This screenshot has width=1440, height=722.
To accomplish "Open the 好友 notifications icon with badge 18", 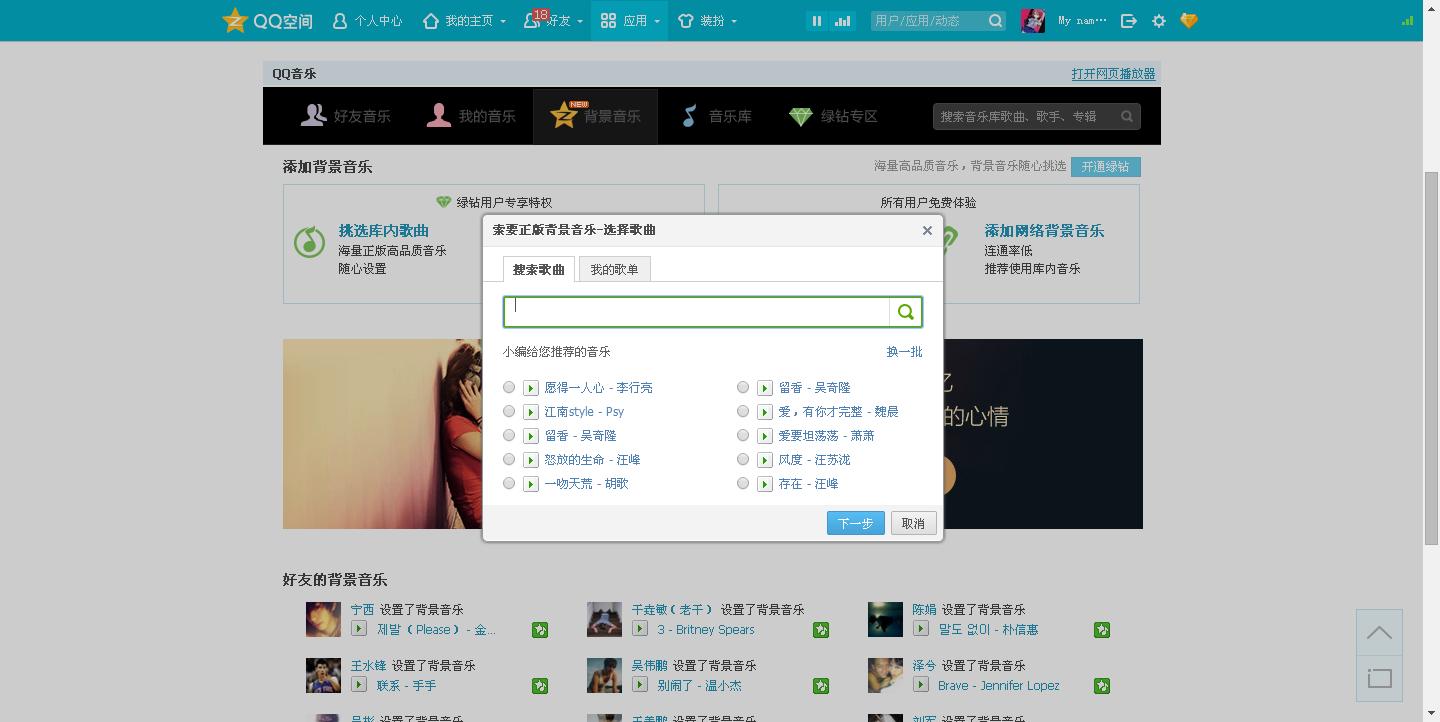I will coord(534,19).
